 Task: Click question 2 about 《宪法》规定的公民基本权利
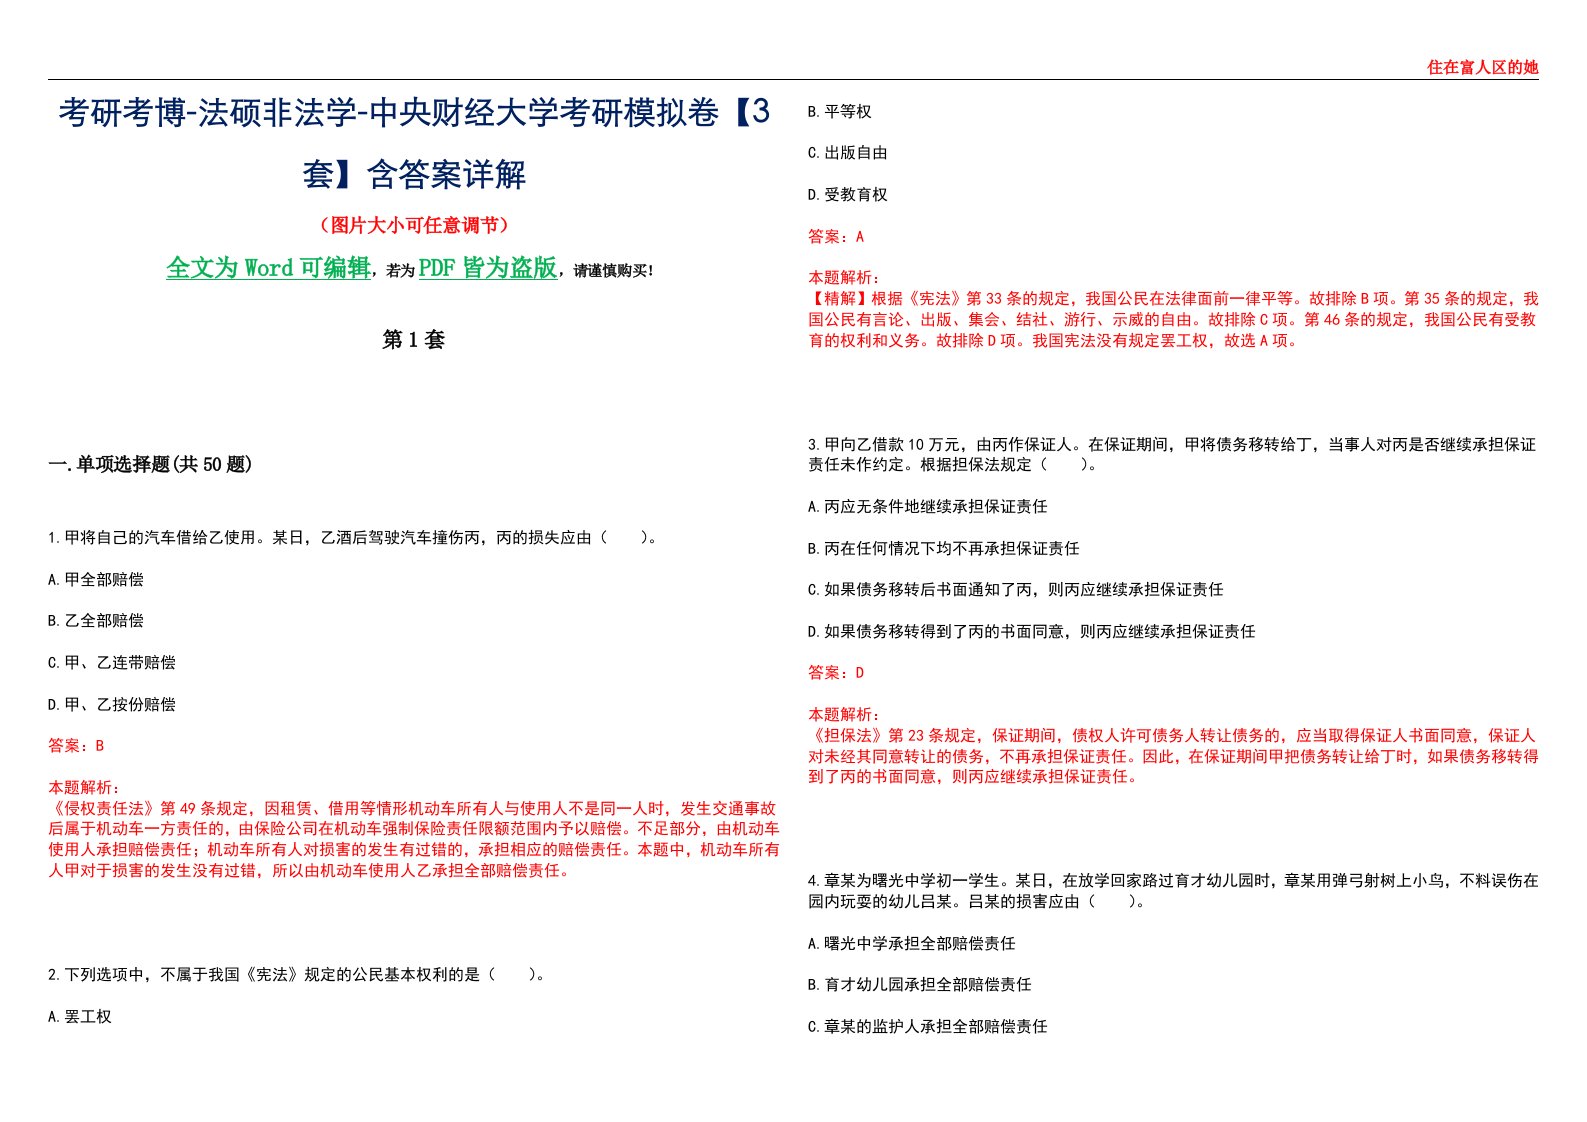(297, 975)
